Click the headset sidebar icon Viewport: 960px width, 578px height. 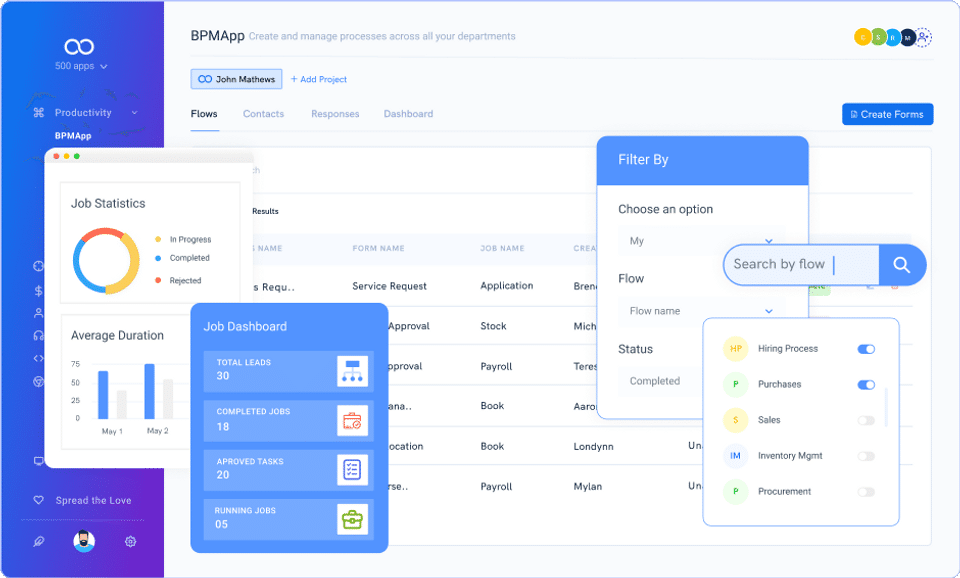tap(39, 335)
